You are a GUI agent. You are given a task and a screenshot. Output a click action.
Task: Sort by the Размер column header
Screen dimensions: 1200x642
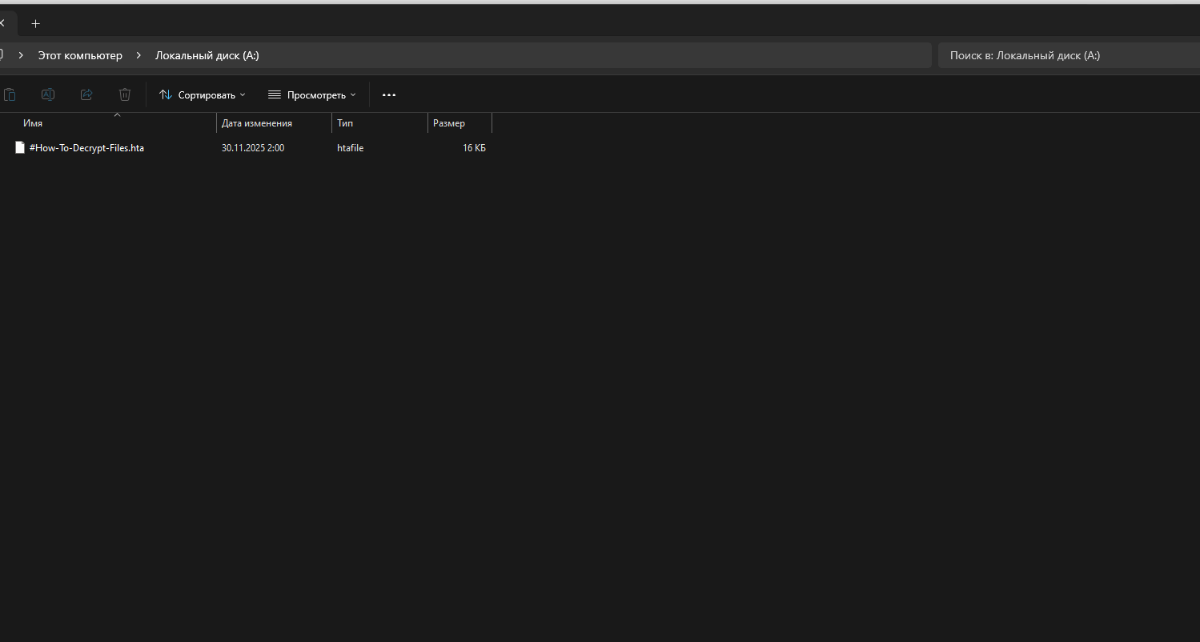click(460, 123)
